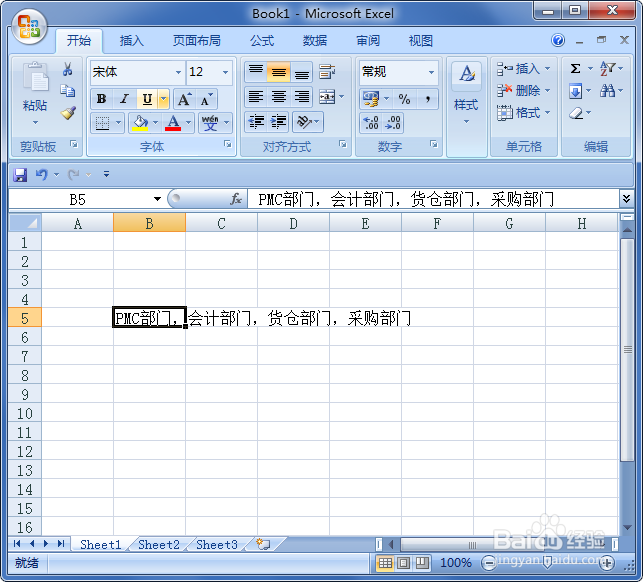Click increase decimal icon

click(372, 123)
